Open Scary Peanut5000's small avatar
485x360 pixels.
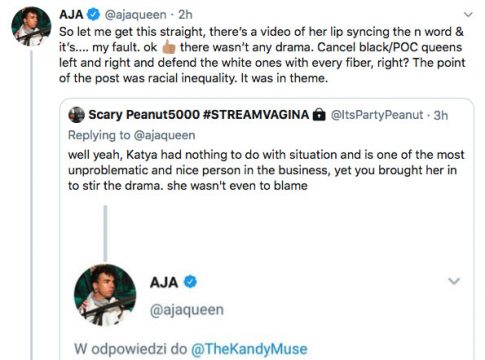76,115
